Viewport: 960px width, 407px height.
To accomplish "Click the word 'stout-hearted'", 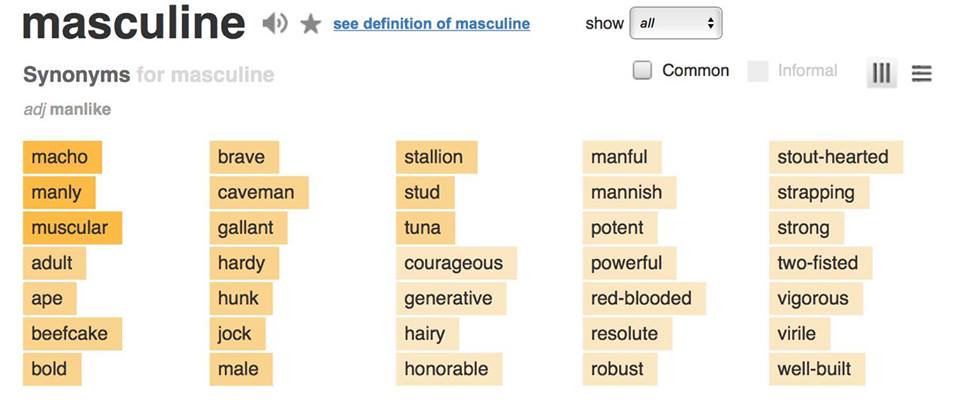I will click(x=833, y=157).
